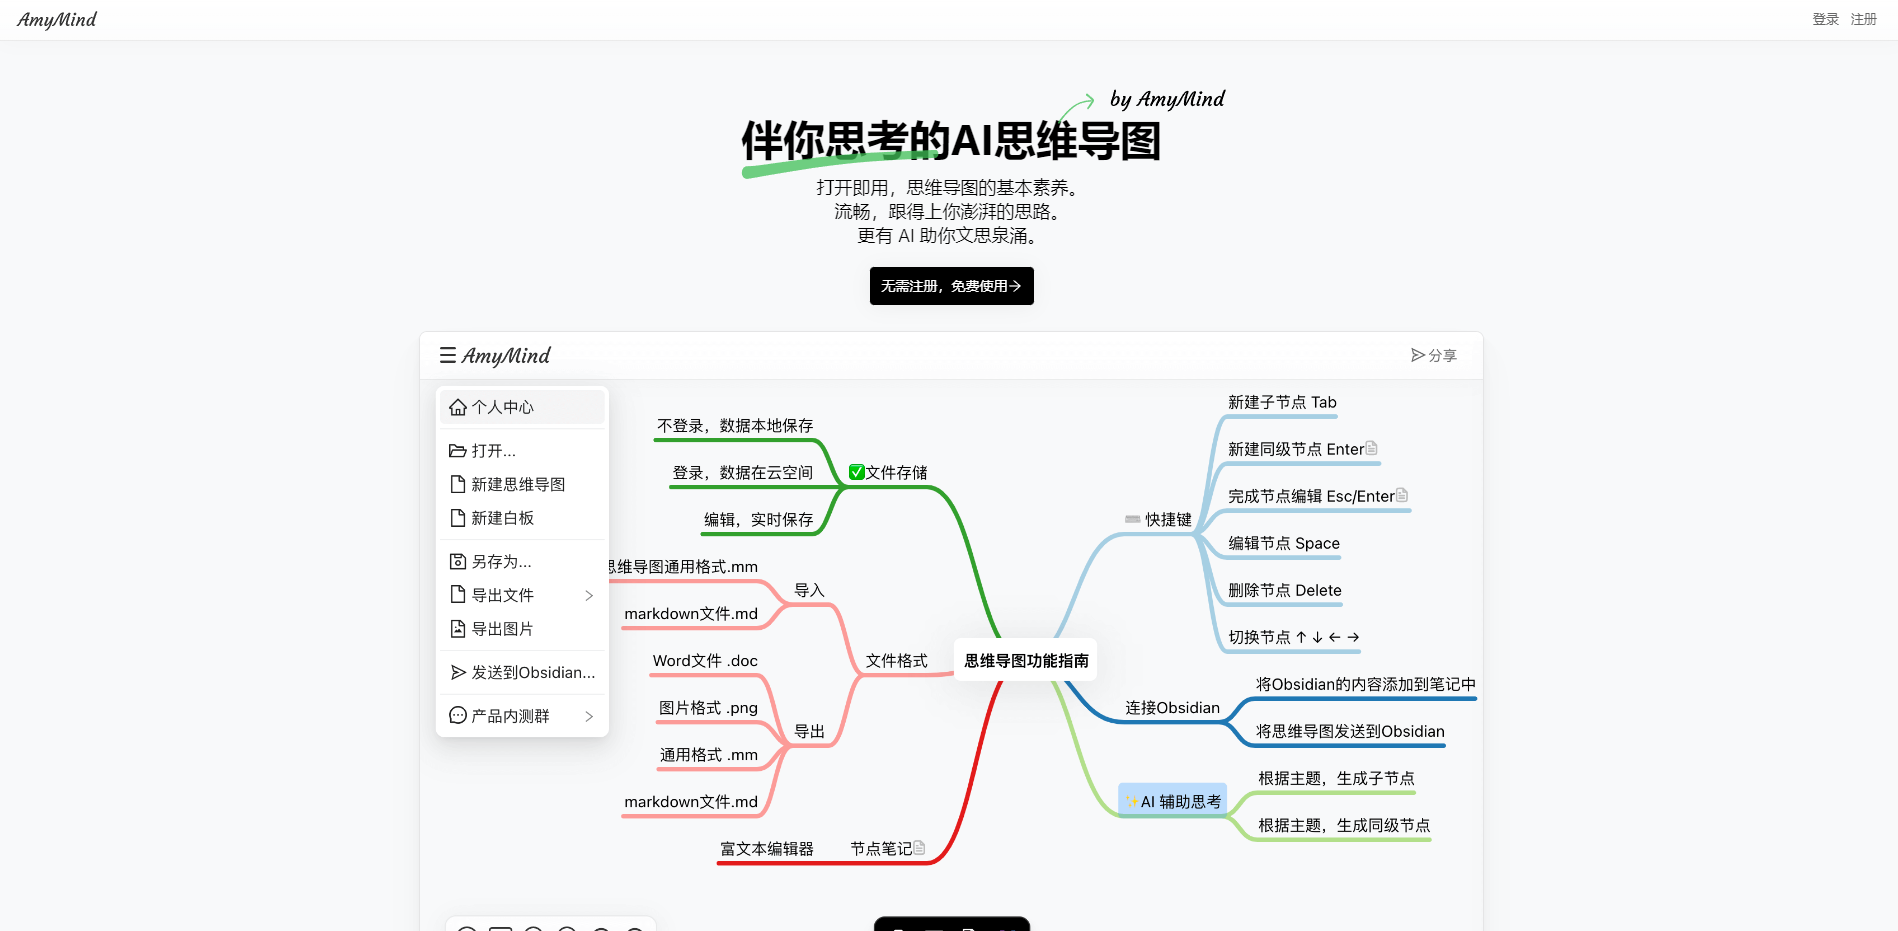The height and width of the screenshot is (931, 1898).
Task: Click the 无需注册，免费使用 button
Action: 951,286
